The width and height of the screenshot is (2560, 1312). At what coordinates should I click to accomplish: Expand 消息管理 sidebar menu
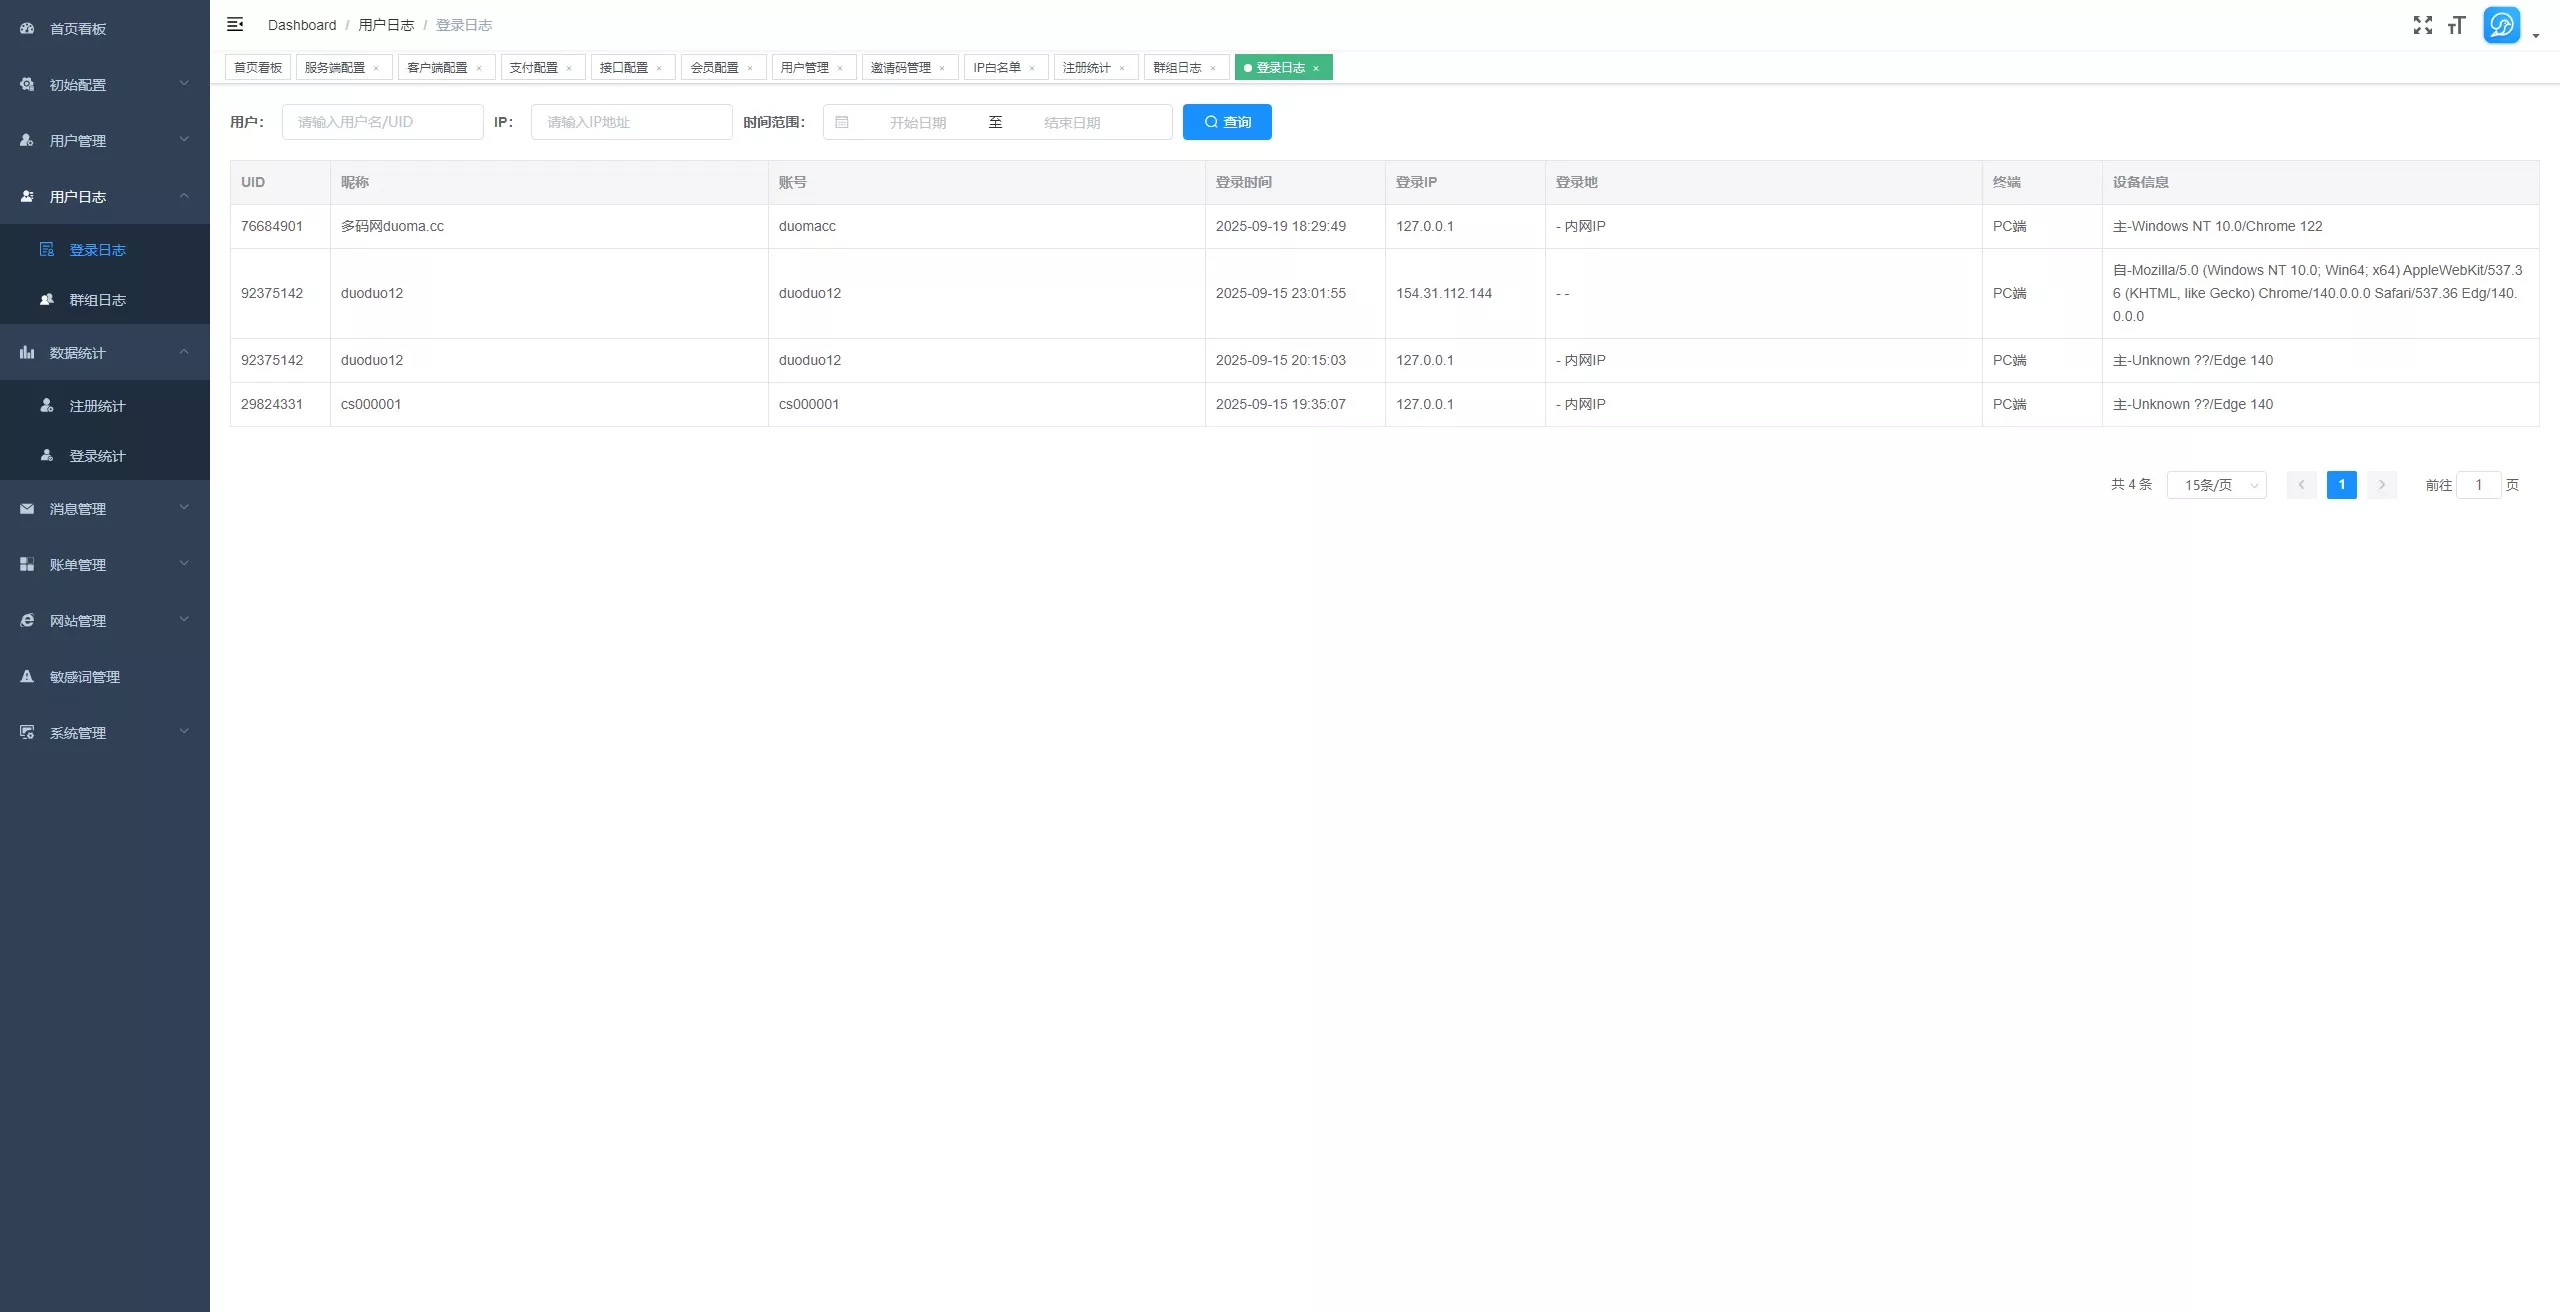[x=105, y=508]
